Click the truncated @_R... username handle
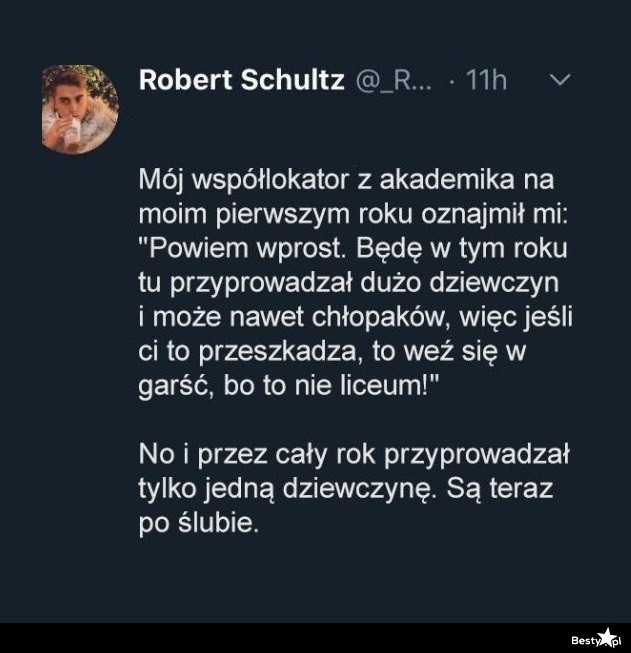Image resolution: width=631 pixels, height=653 pixels. [x=394, y=80]
